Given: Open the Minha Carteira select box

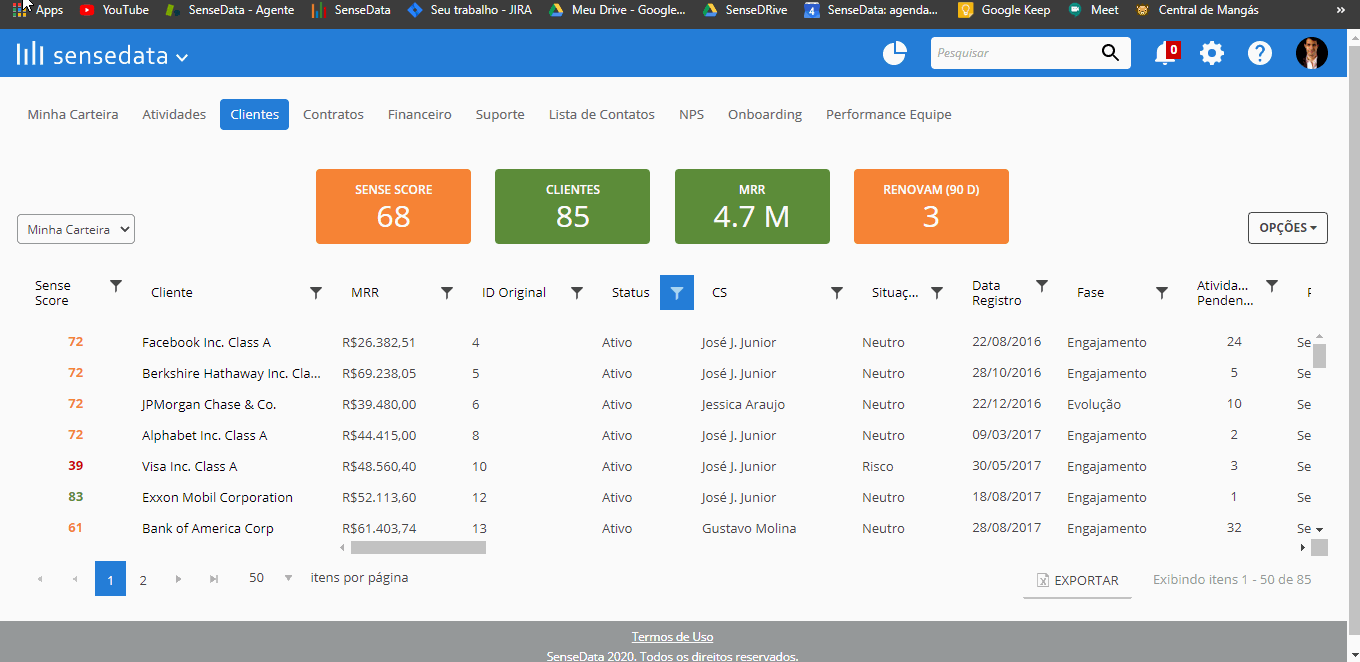Looking at the screenshot, I should pyautogui.click(x=76, y=229).
